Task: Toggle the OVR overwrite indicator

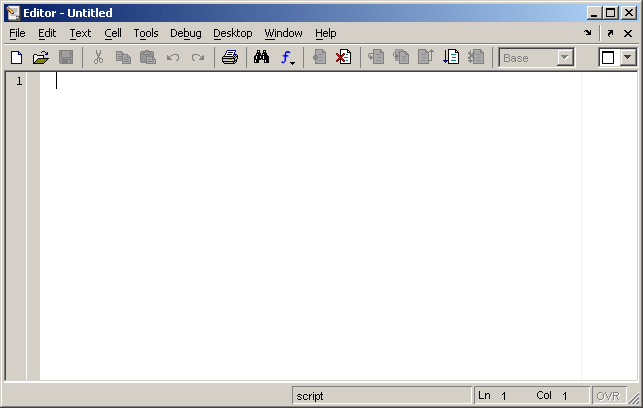Action: [x=609, y=396]
